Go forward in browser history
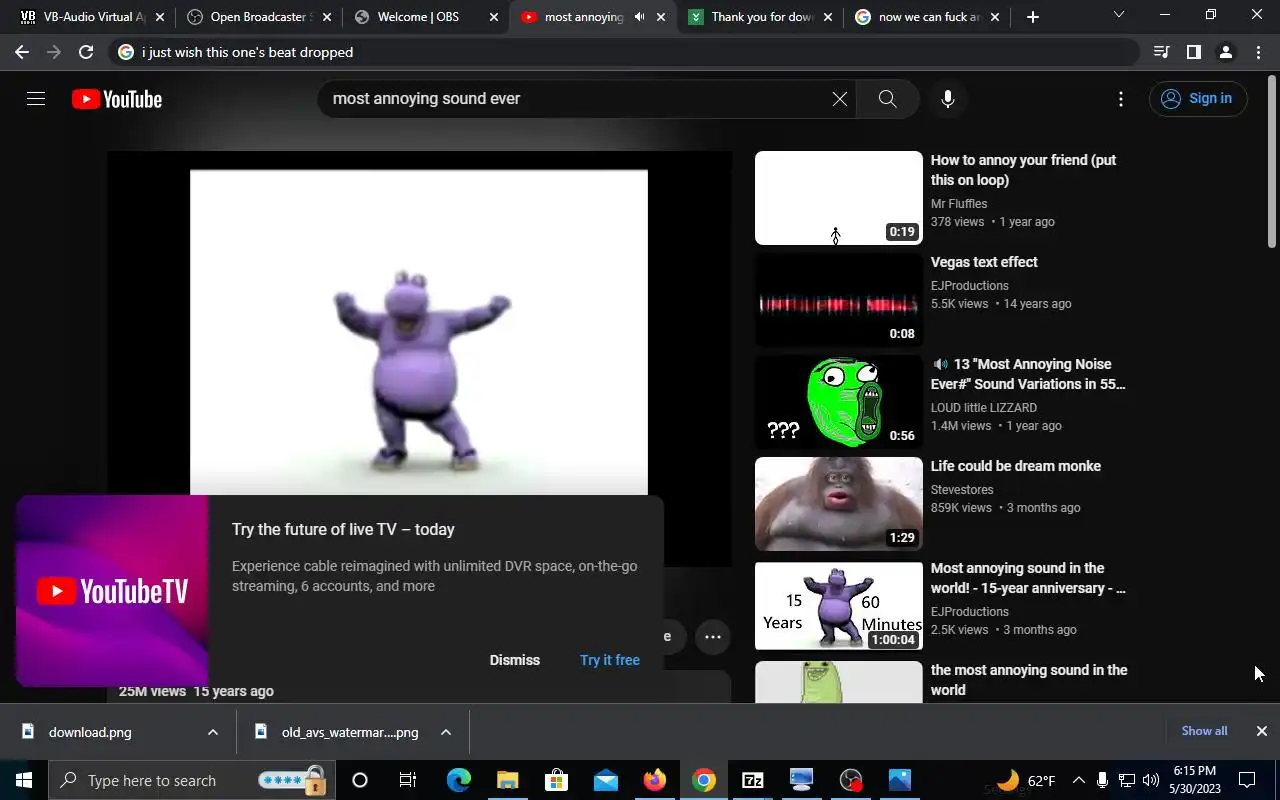1280x800 pixels. [54, 52]
